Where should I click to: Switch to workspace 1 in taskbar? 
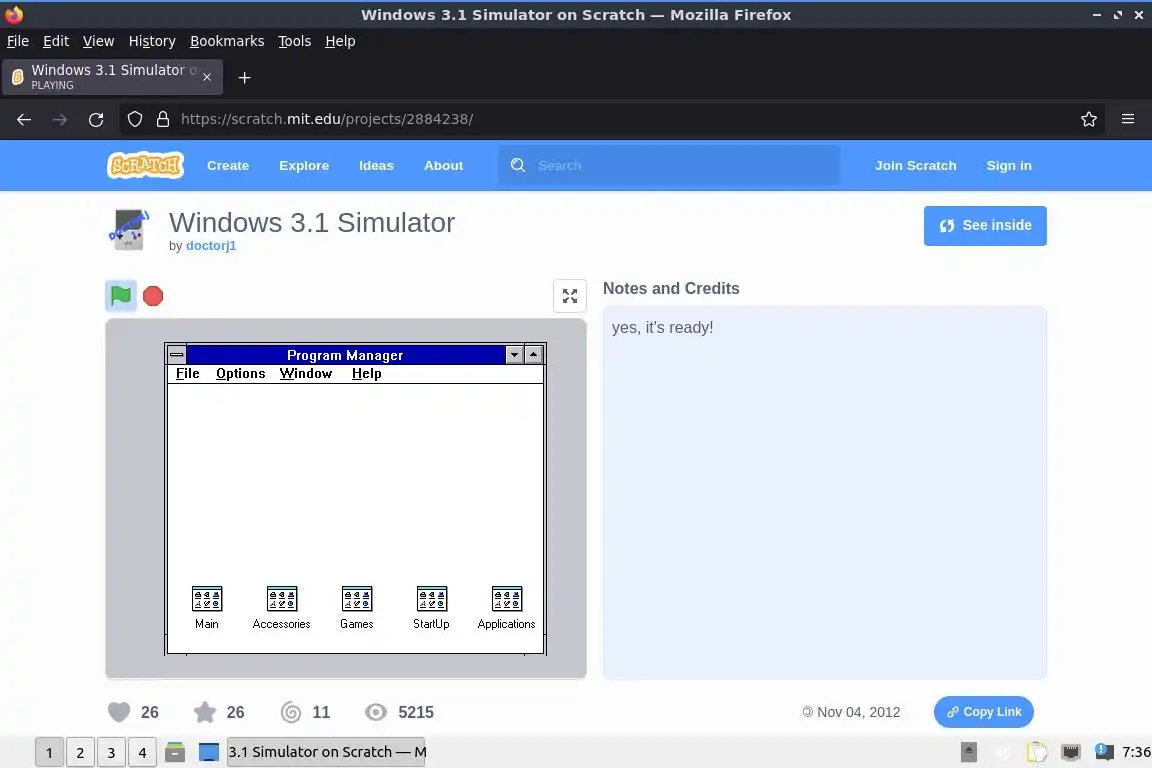49,753
